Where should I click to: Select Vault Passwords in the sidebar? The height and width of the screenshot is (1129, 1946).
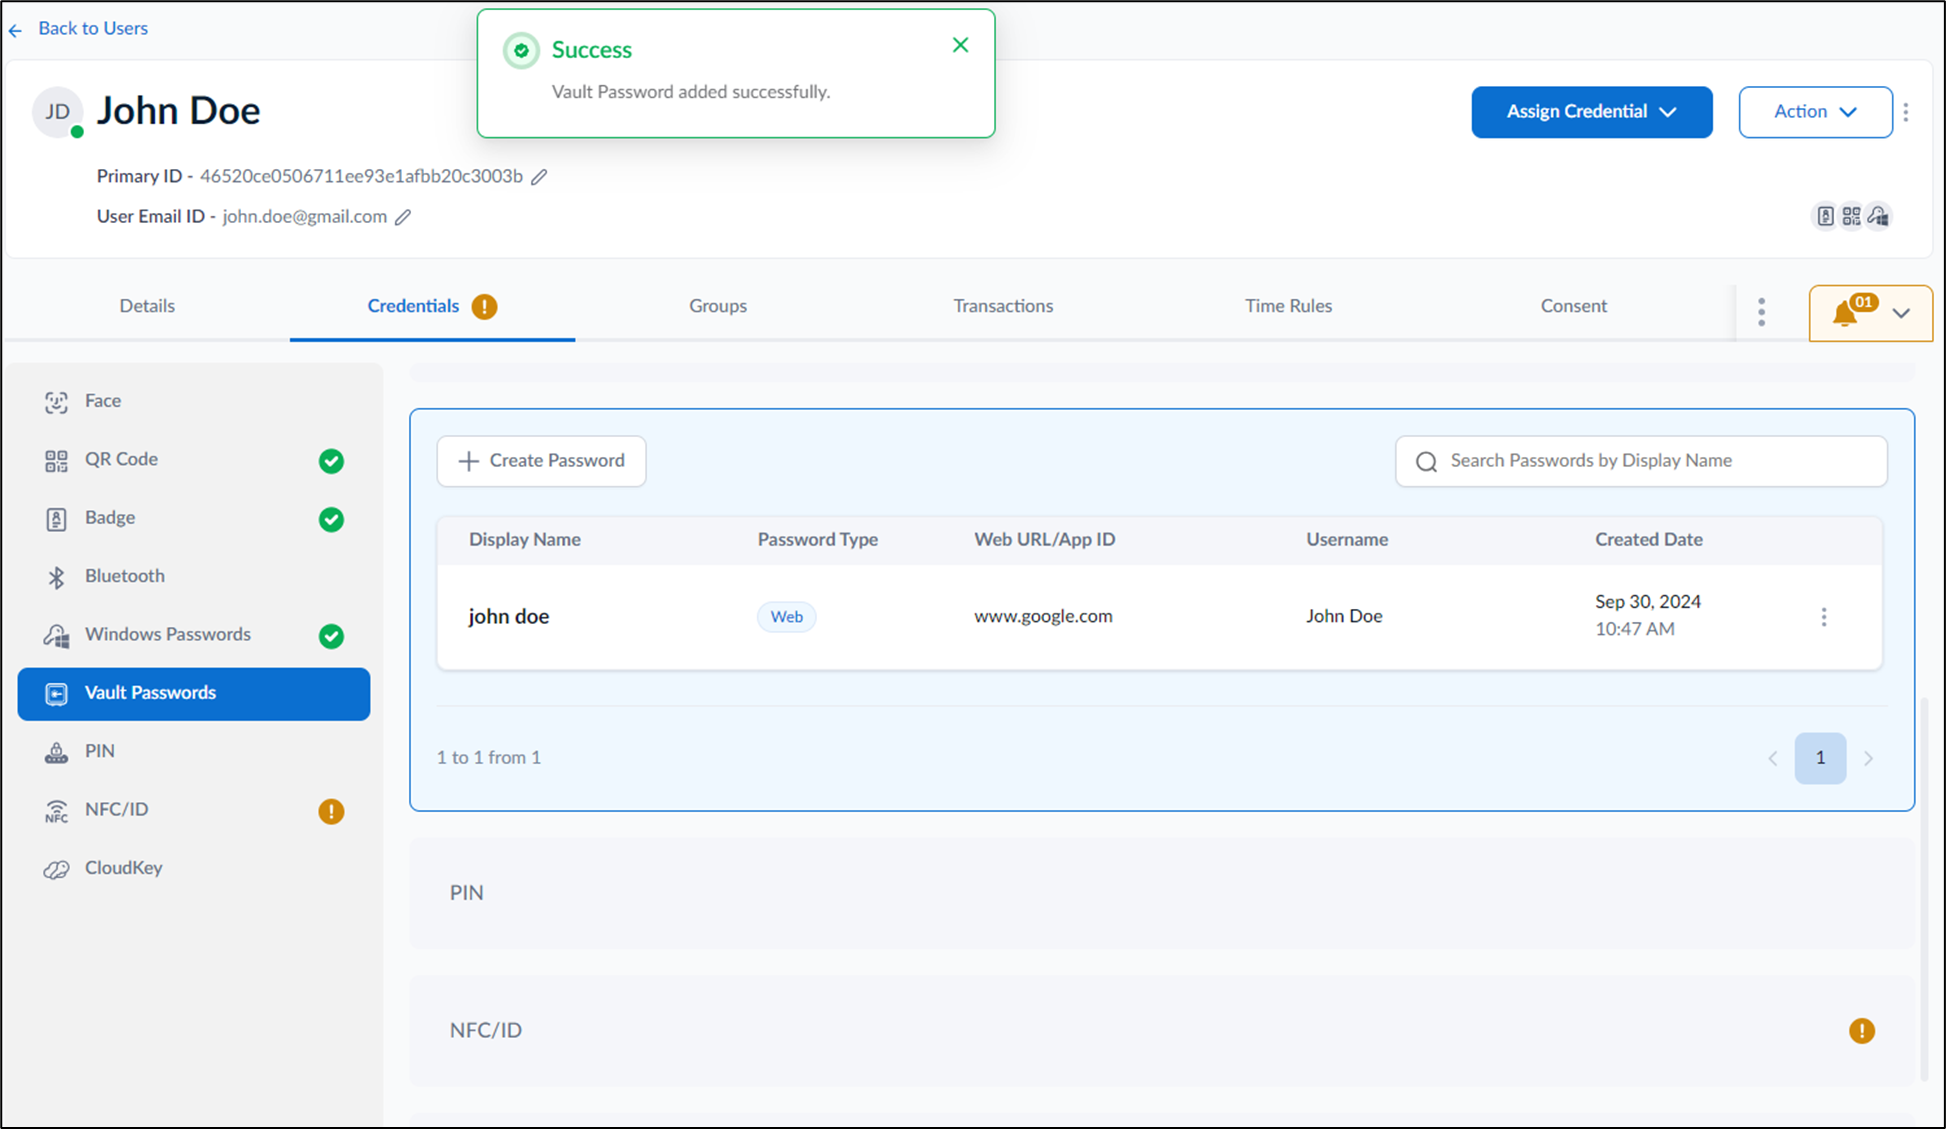pos(194,693)
